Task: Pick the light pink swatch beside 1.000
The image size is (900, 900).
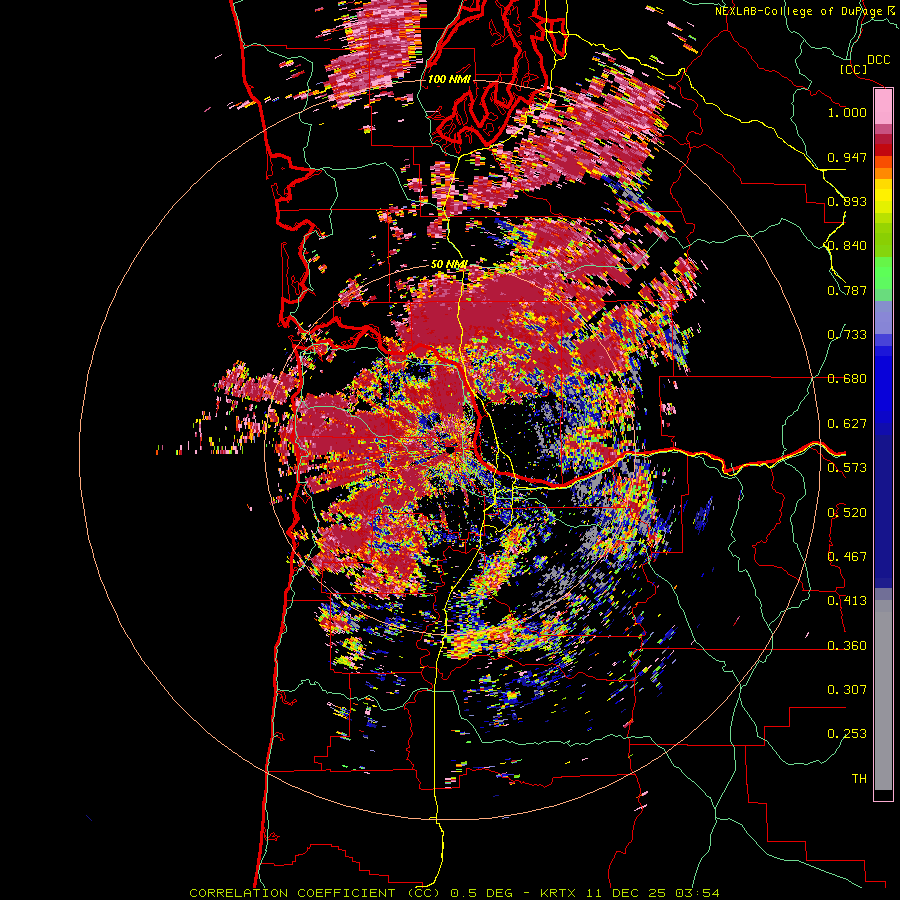Action: coord(883,107)
